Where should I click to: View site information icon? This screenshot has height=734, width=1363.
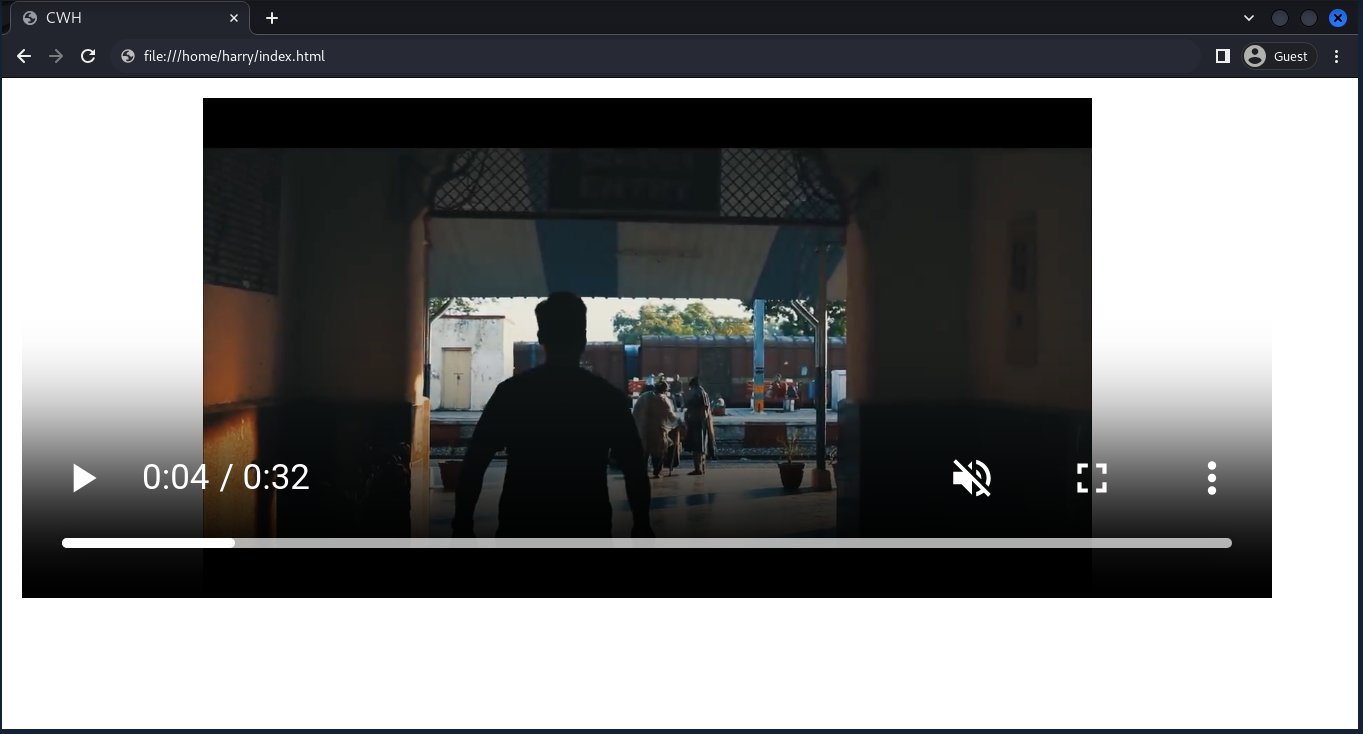[x=128, y=56]
